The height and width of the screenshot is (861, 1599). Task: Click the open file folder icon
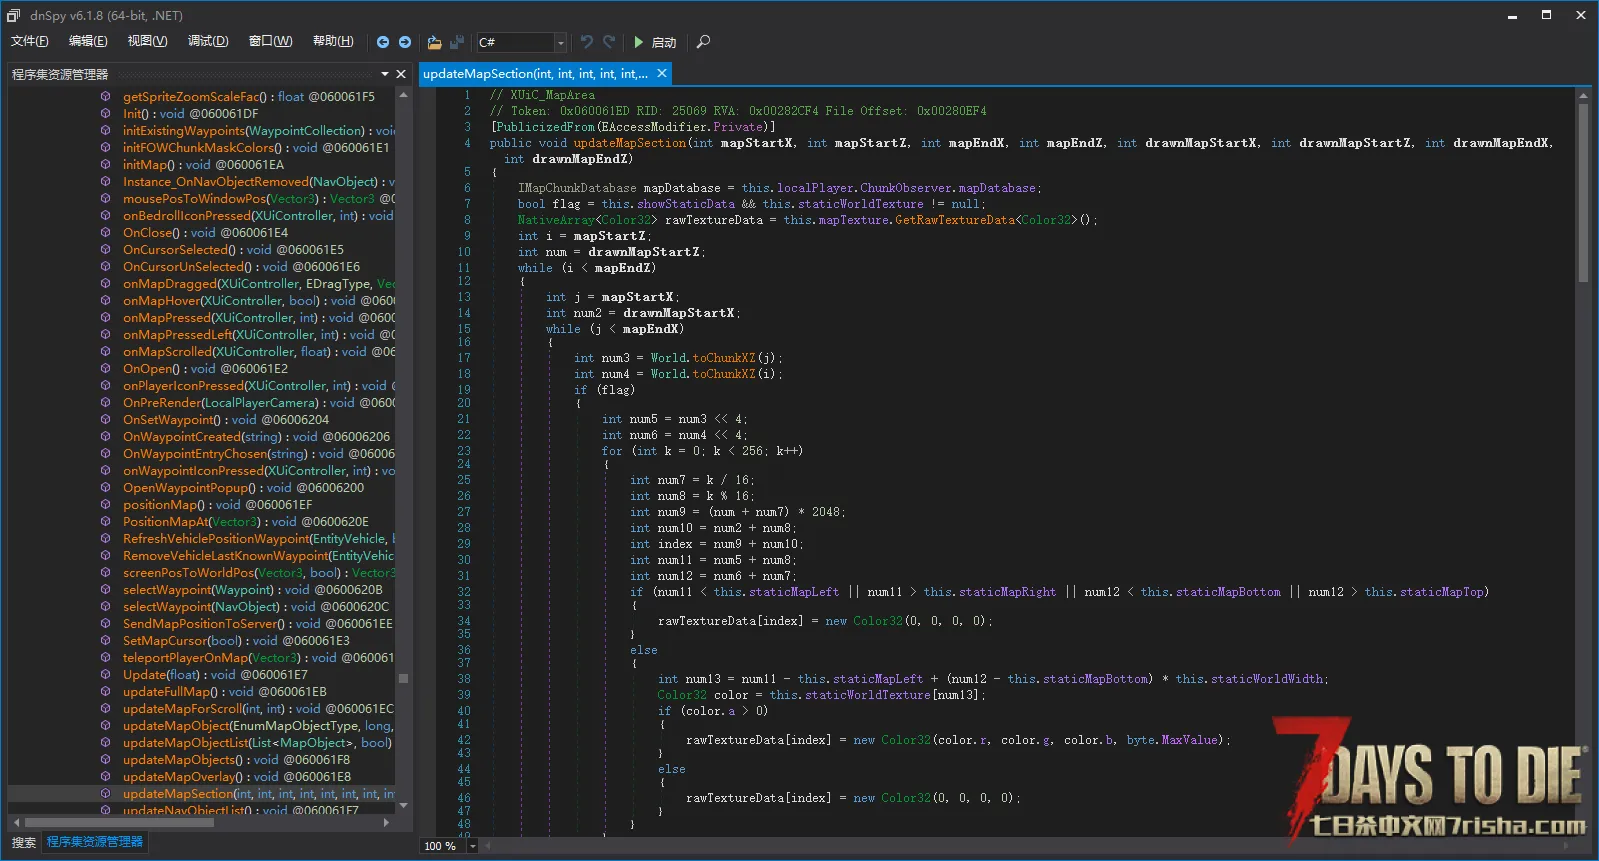pos(435,42)
